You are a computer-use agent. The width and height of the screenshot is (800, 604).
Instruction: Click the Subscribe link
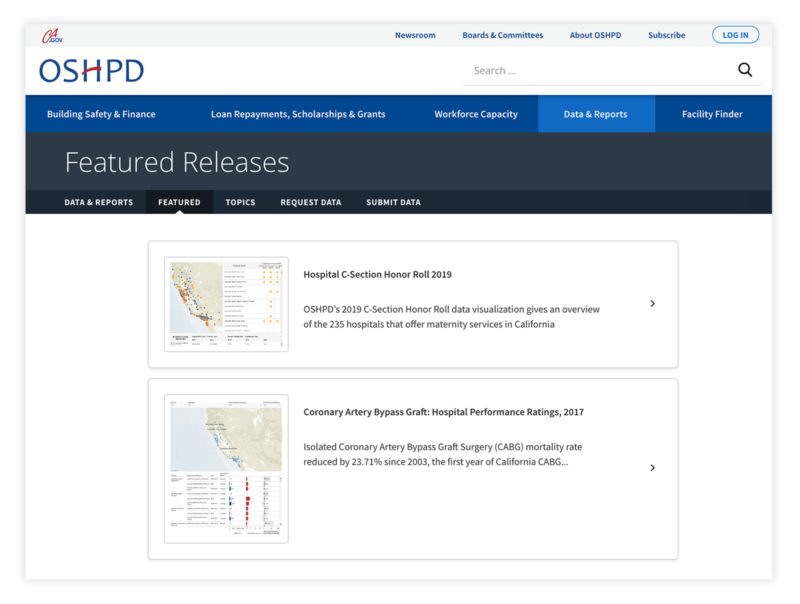[666, 35]
